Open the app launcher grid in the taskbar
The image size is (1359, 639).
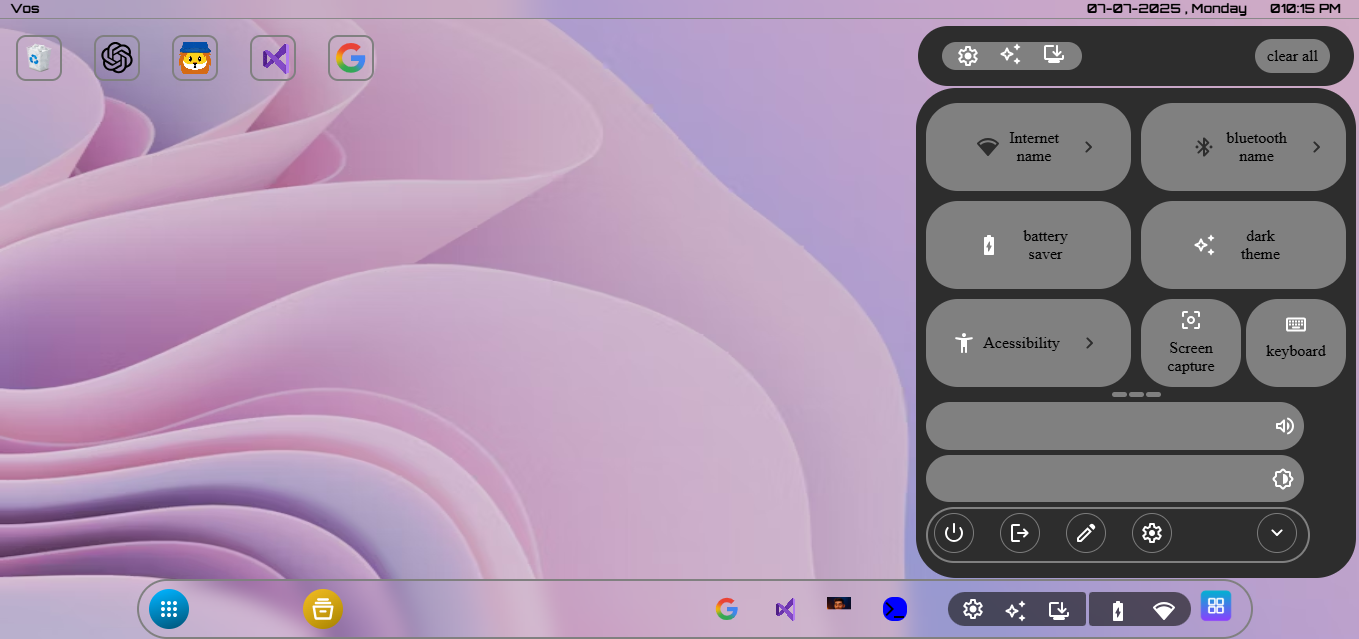point(169,608)
